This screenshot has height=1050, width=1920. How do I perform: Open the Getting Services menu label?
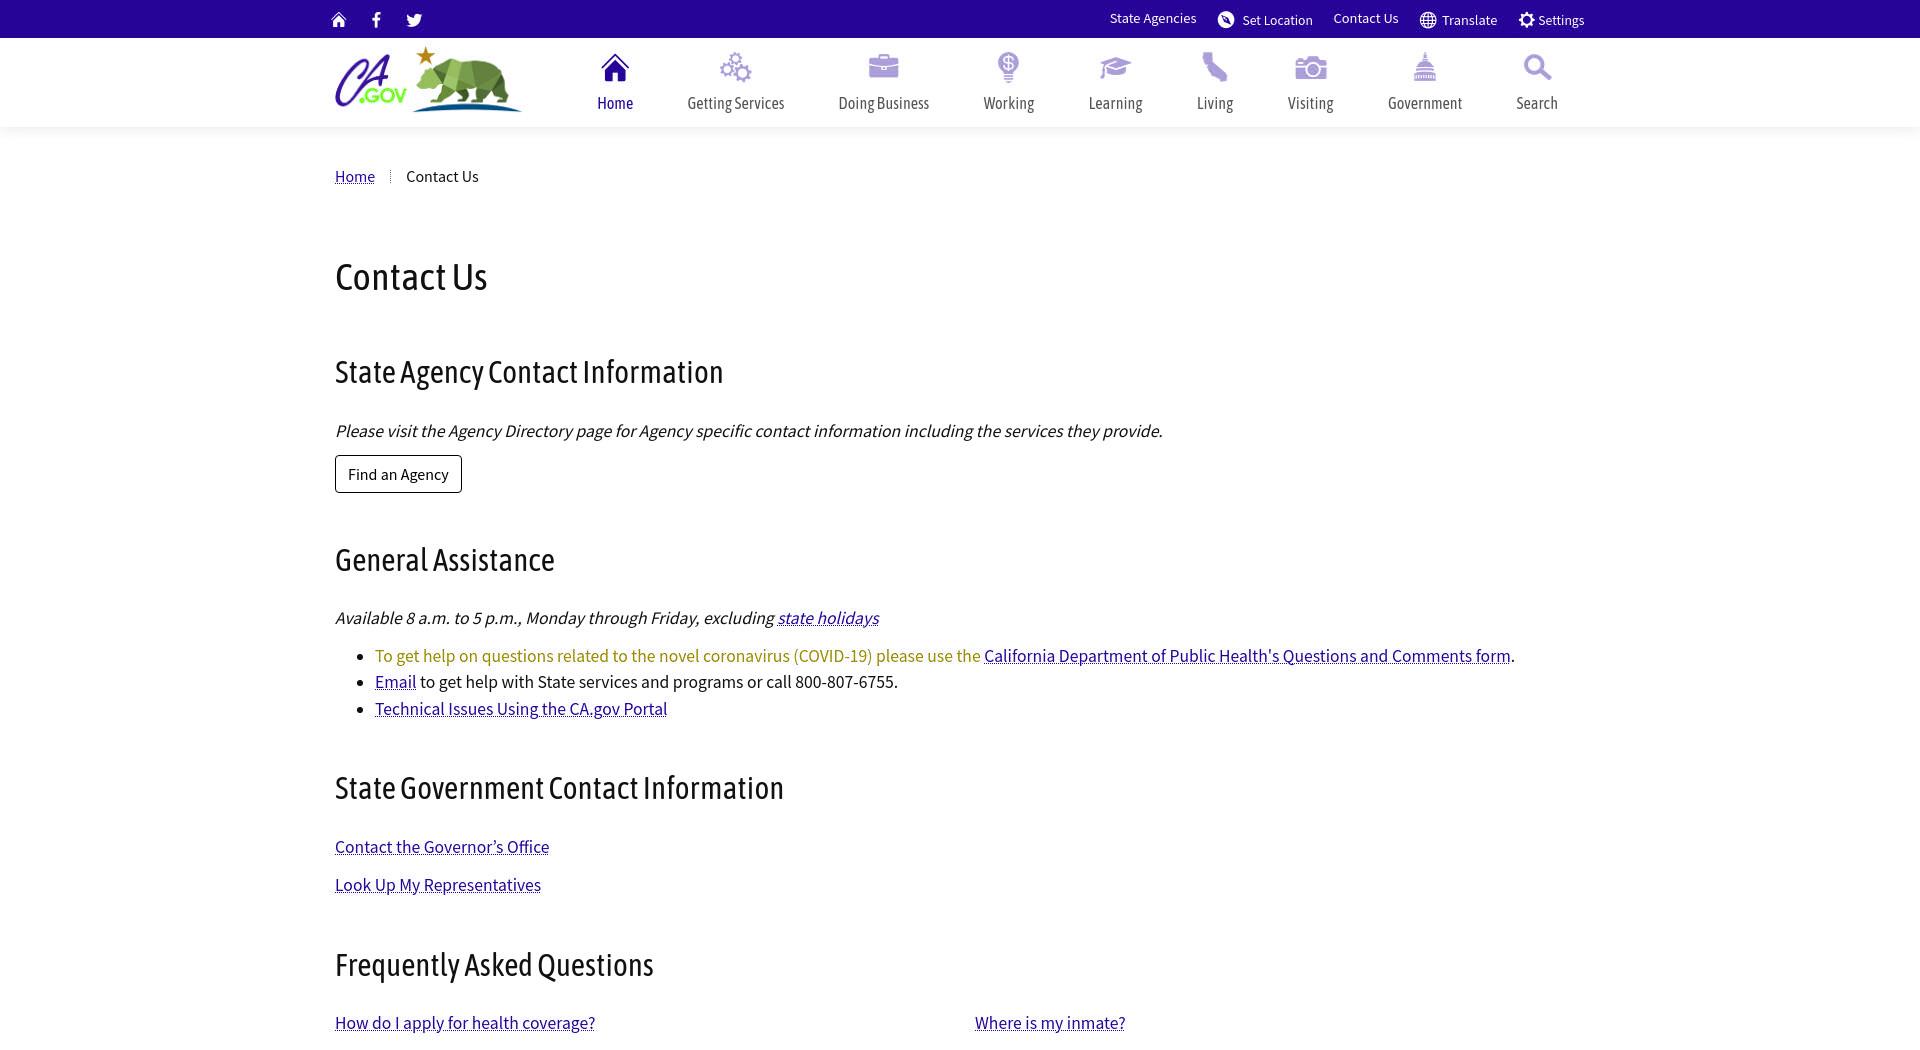point(736,104)
